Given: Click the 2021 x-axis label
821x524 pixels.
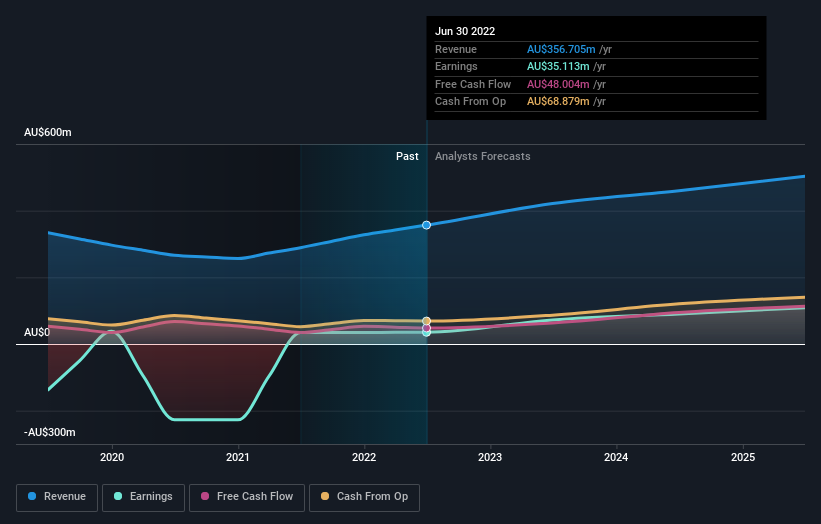Looking at the screenshot, I should [238, 457].
